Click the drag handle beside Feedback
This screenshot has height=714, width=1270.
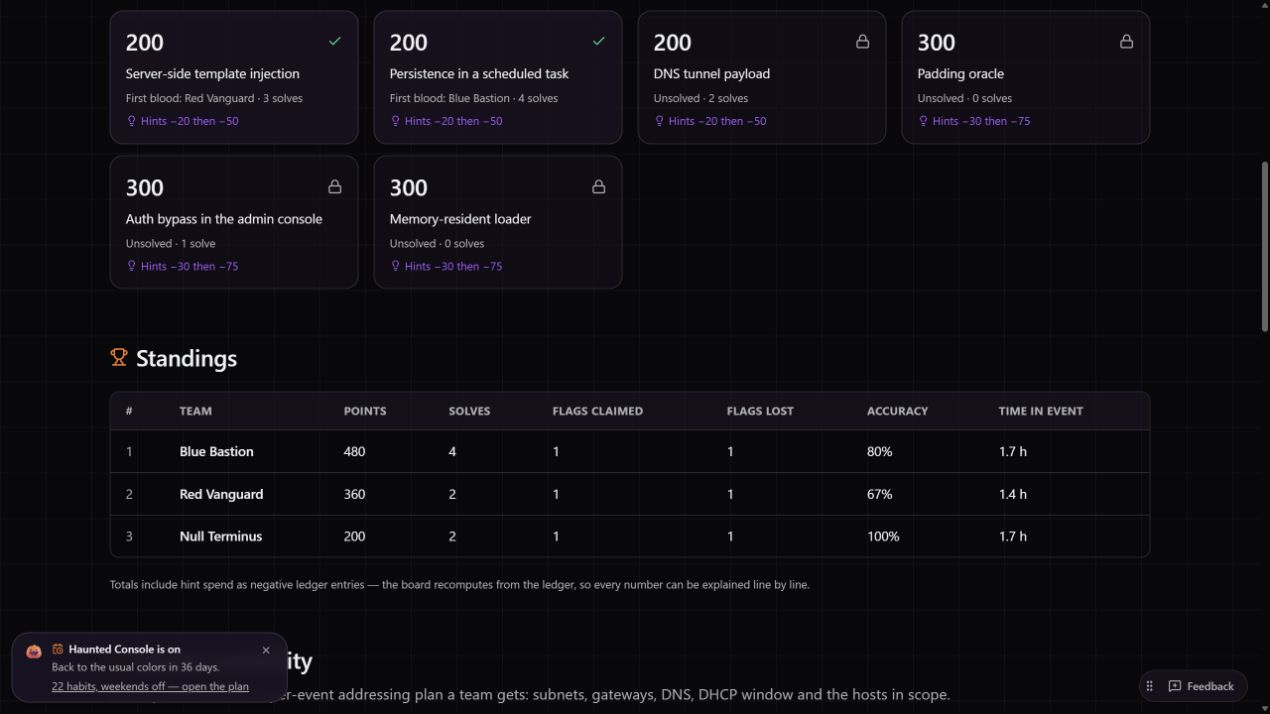pos(1150,686)
